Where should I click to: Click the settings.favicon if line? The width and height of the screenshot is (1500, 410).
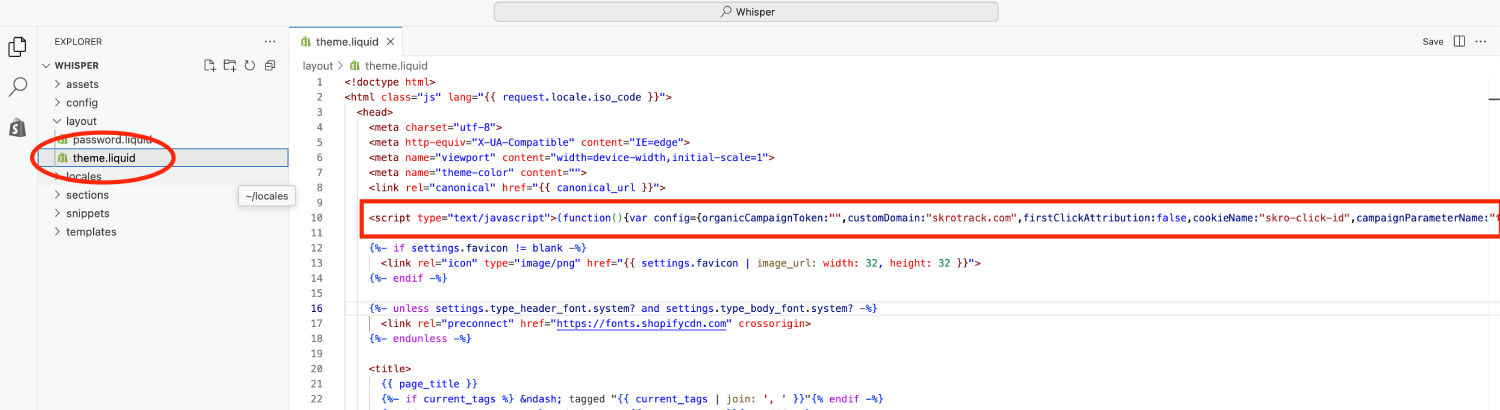click(x=477, y=248)
